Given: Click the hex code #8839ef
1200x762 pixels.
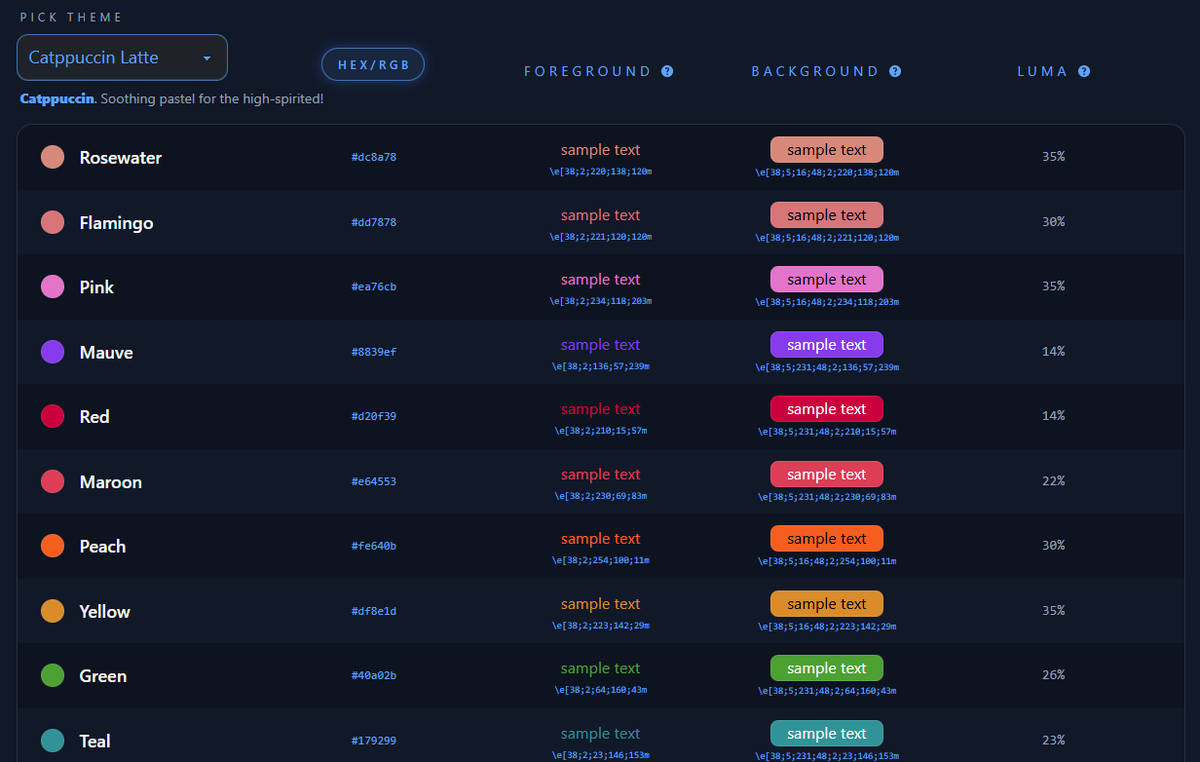Looking at the screenshot, I should (374, 352).
